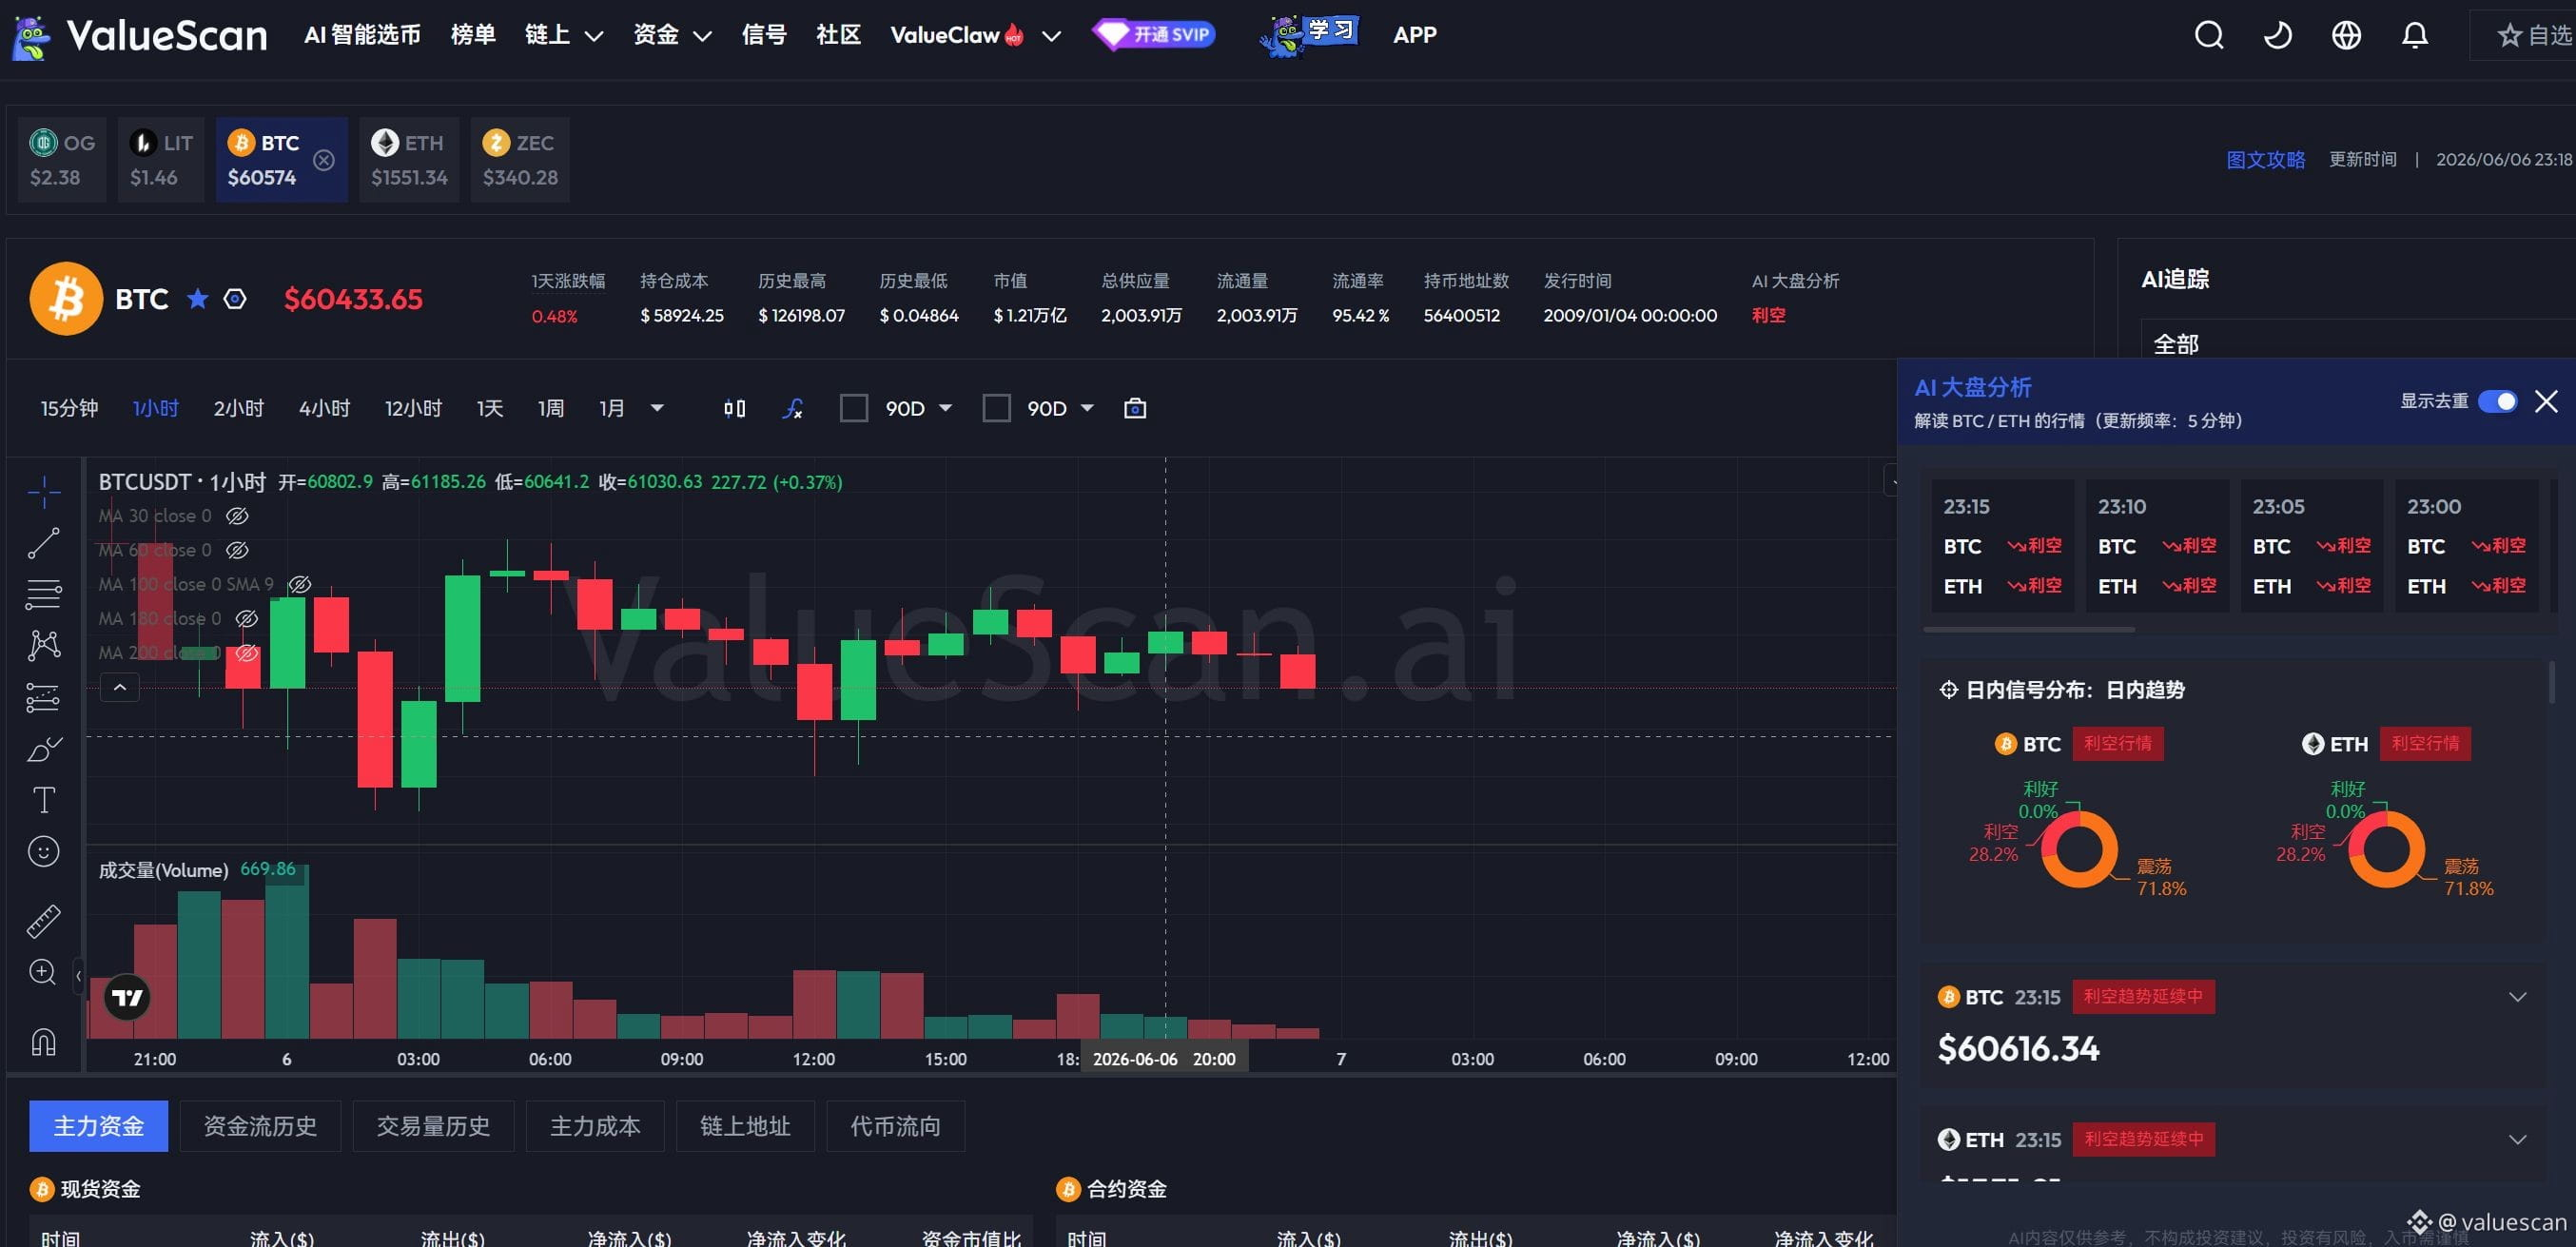Switch theme using the moon icon

point(2278,35)
